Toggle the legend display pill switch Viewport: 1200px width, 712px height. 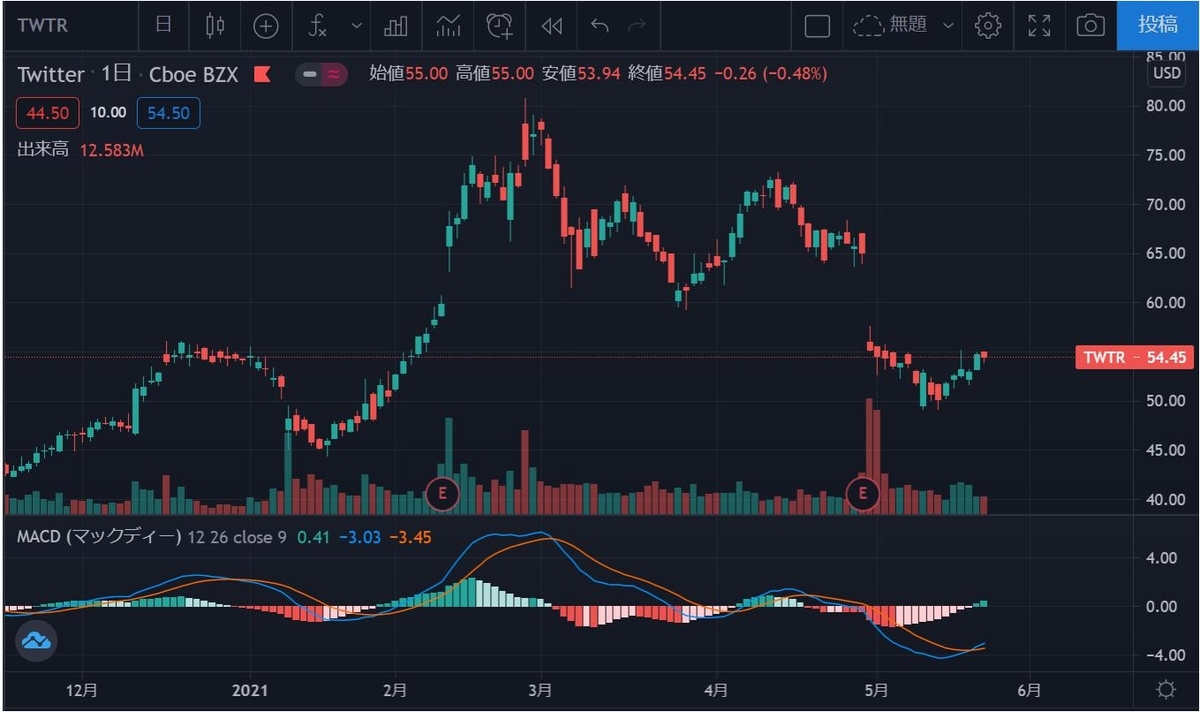pos(321,74)
